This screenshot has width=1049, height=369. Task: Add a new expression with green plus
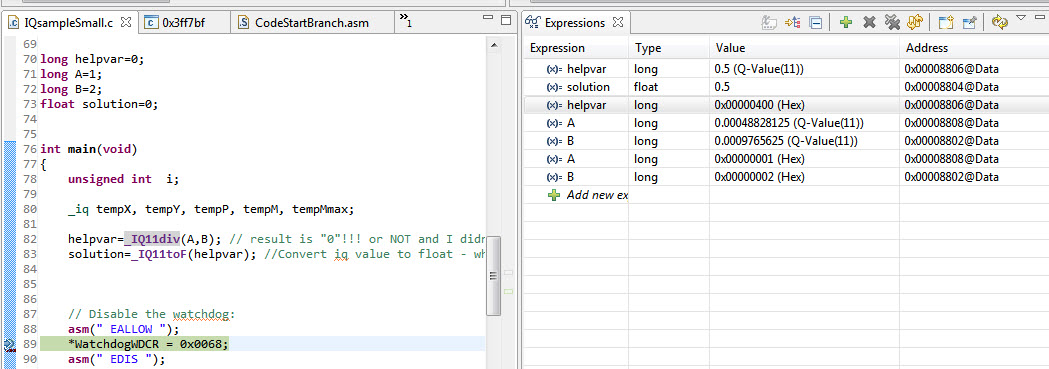pos(846,23)
